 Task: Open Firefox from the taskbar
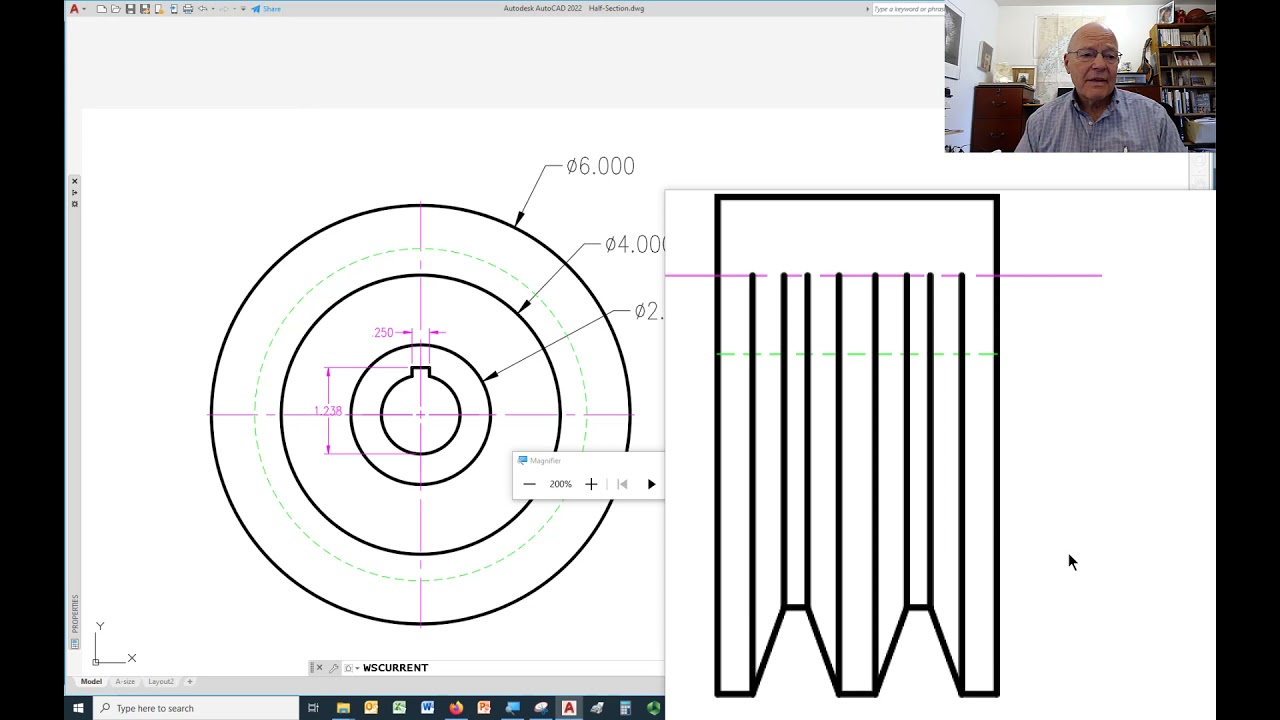(x=456, y=708)
